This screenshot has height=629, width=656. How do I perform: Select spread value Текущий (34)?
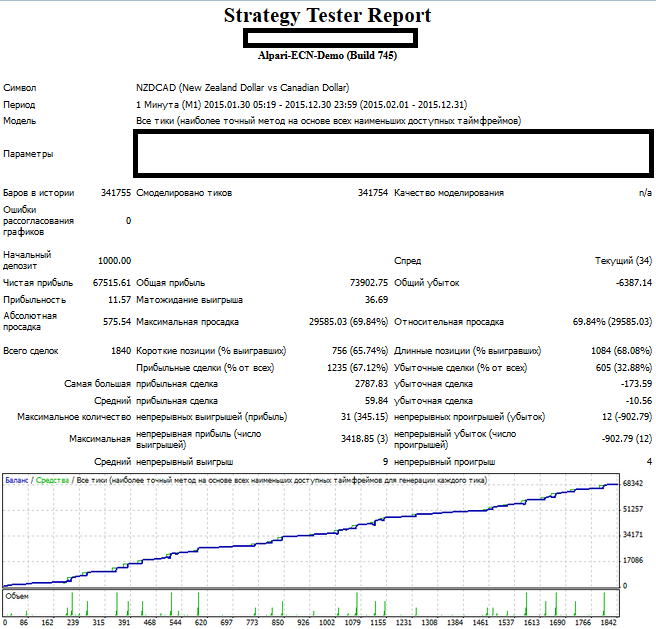[623, 261]
